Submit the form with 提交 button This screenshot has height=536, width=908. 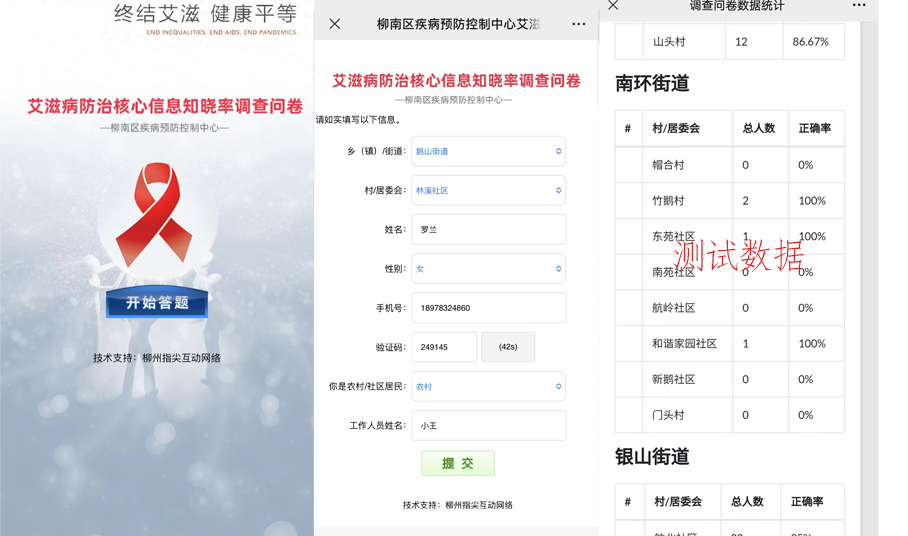click(x=458, y=463)
